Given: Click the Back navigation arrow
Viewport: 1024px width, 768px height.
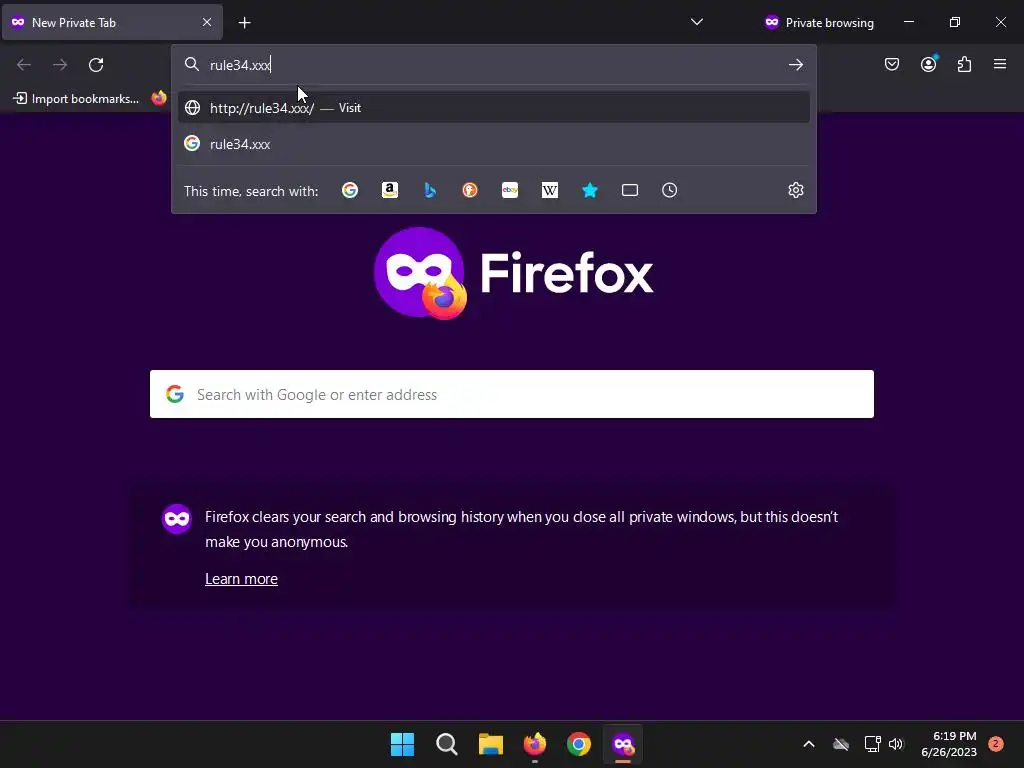Looking at the screenshot, I should tap(24, 65).
